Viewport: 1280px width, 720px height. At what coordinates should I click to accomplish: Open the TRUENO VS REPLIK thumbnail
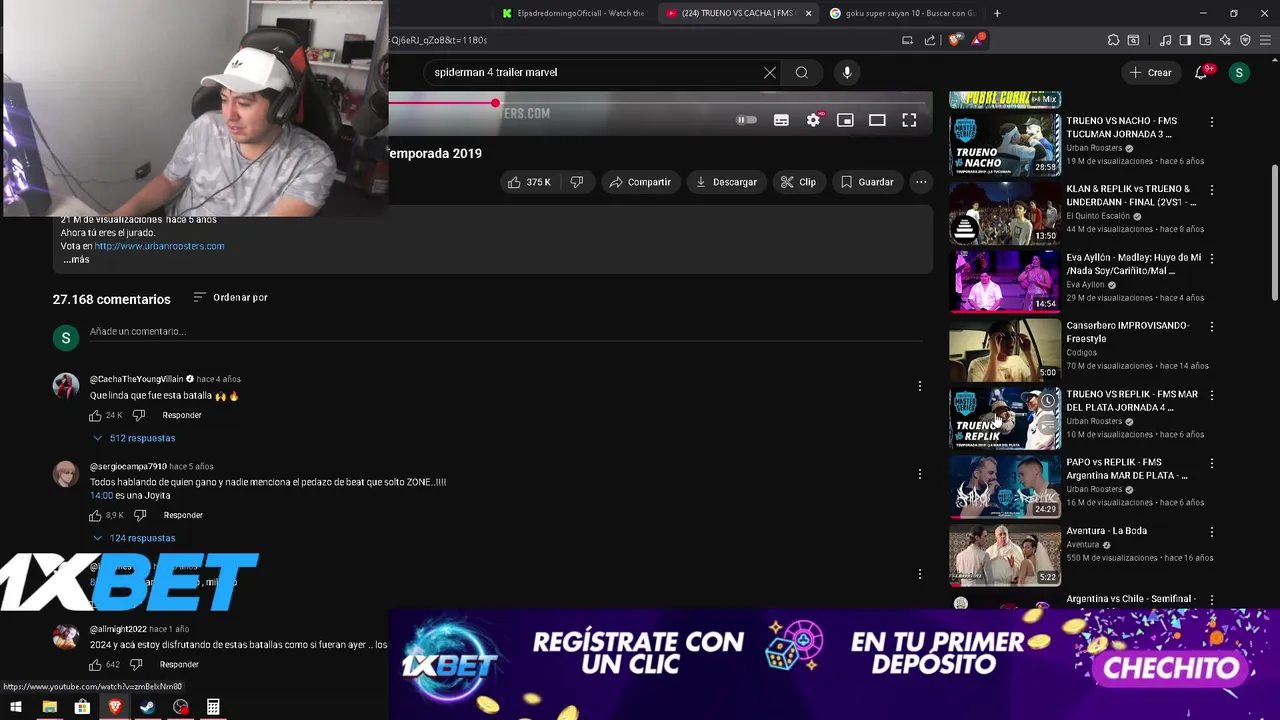click(x=1005, y=418)
